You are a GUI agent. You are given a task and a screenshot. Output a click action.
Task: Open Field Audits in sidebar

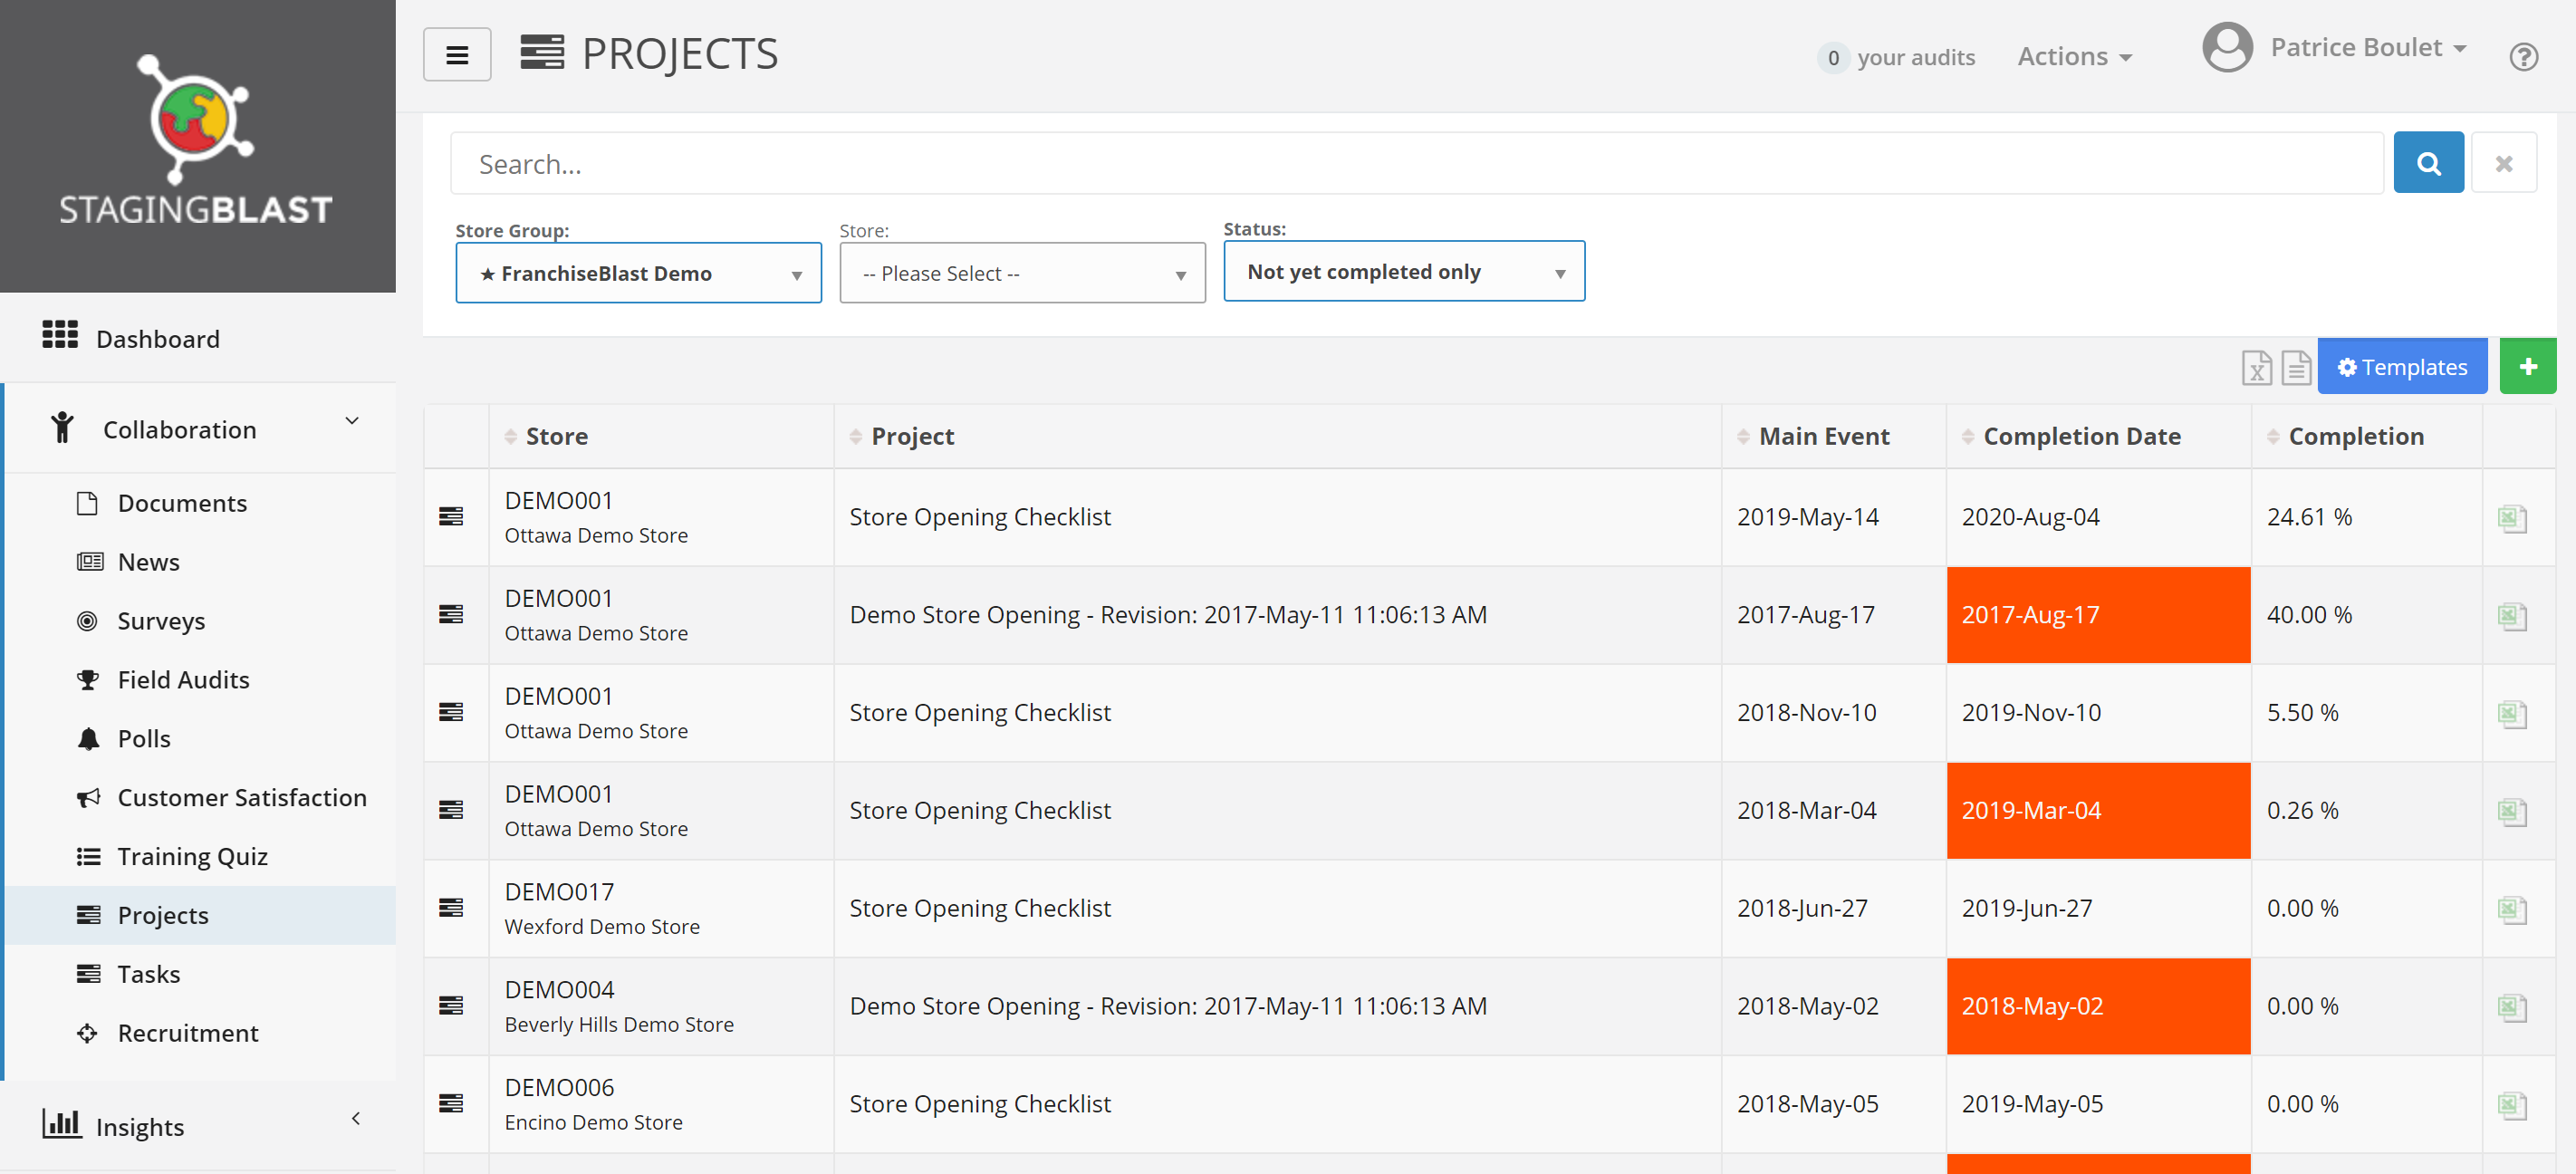[183, 680]
